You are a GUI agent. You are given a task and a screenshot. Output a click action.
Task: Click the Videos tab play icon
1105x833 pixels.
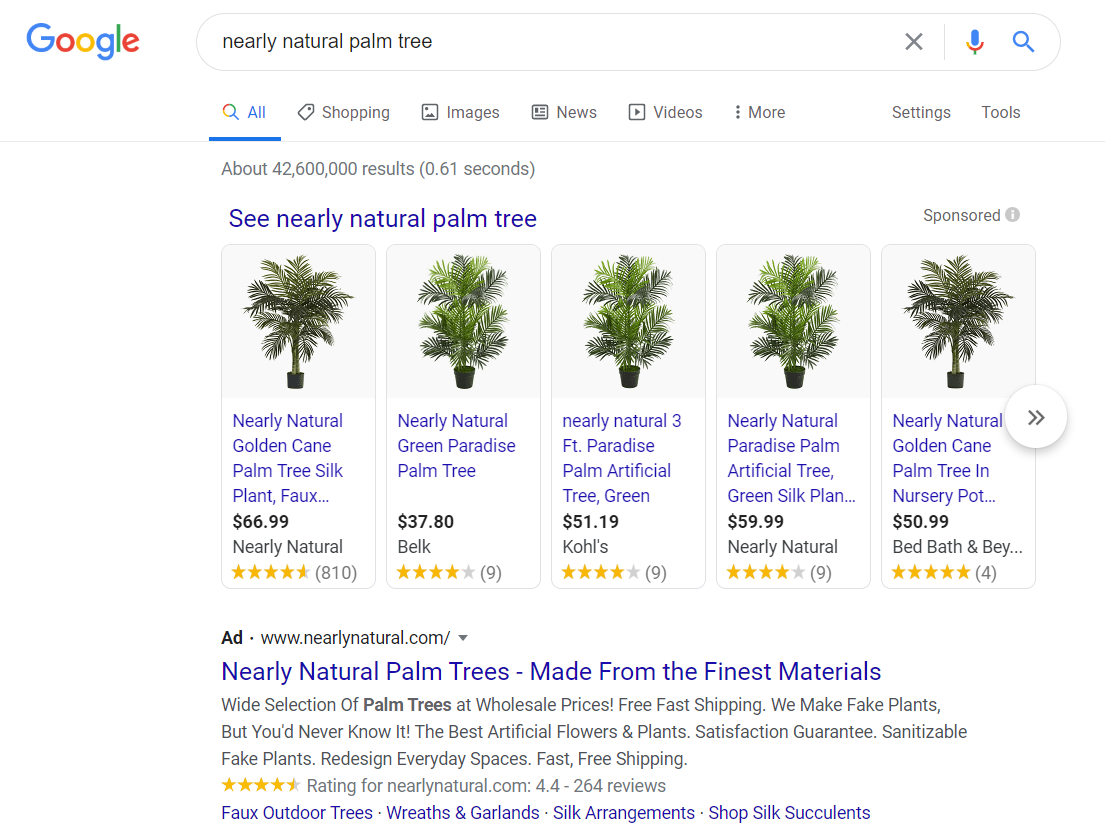[x=637, y=111]
